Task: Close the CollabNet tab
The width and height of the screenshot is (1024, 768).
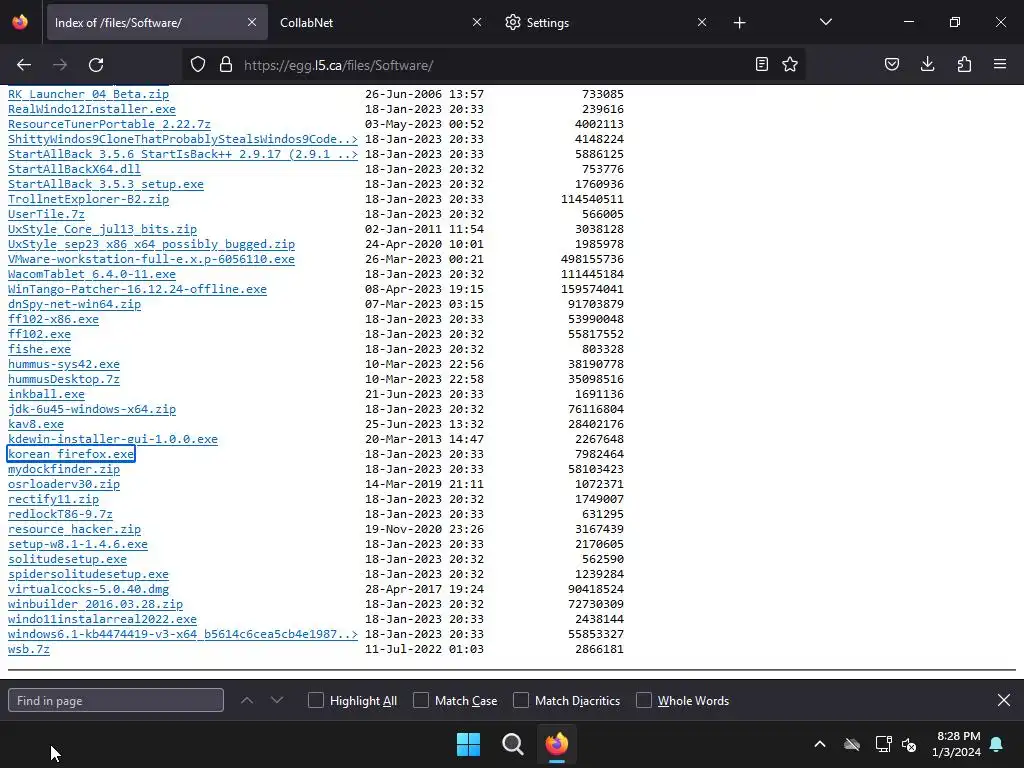Action: (x=477, y=23)
